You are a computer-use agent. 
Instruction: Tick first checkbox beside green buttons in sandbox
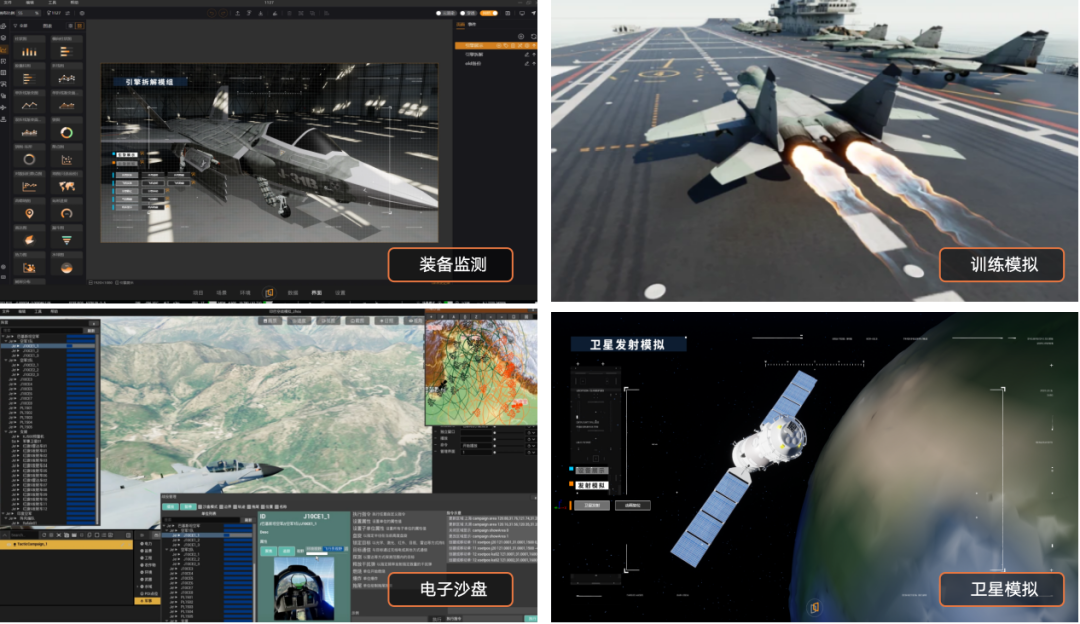200,507
